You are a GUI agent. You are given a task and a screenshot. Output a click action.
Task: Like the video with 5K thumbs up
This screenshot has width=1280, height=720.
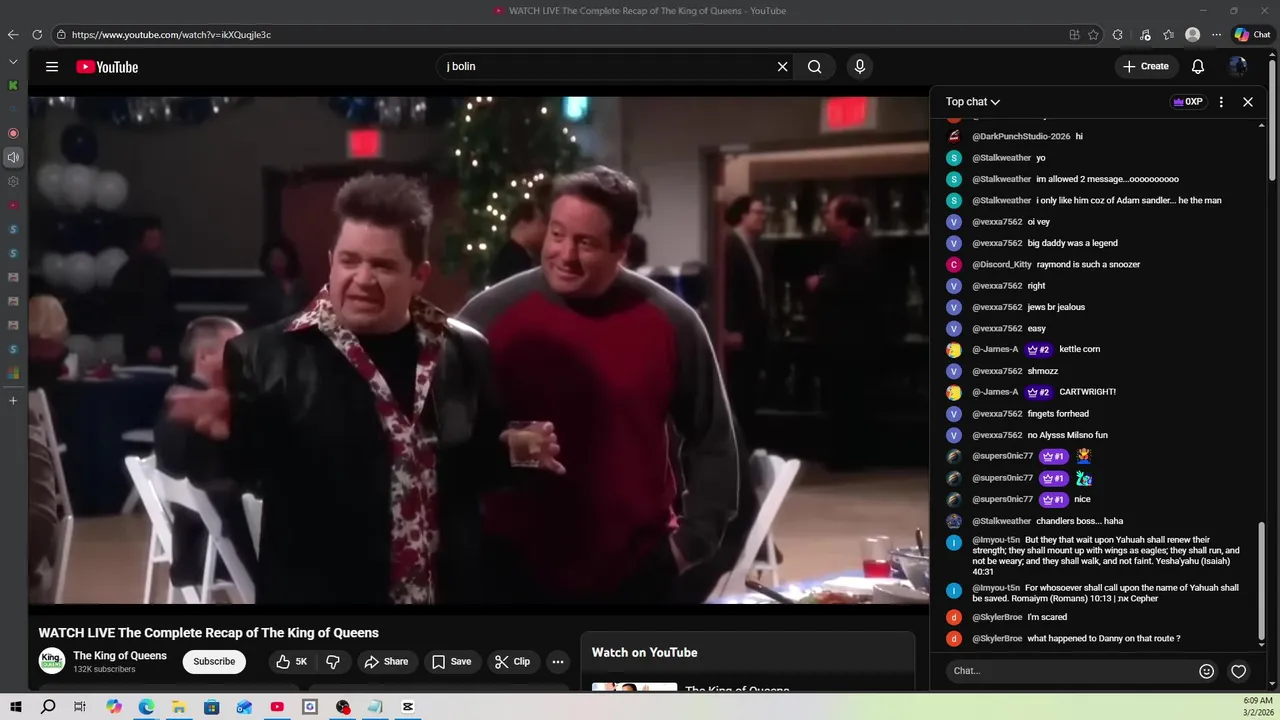tap(292, 662)
